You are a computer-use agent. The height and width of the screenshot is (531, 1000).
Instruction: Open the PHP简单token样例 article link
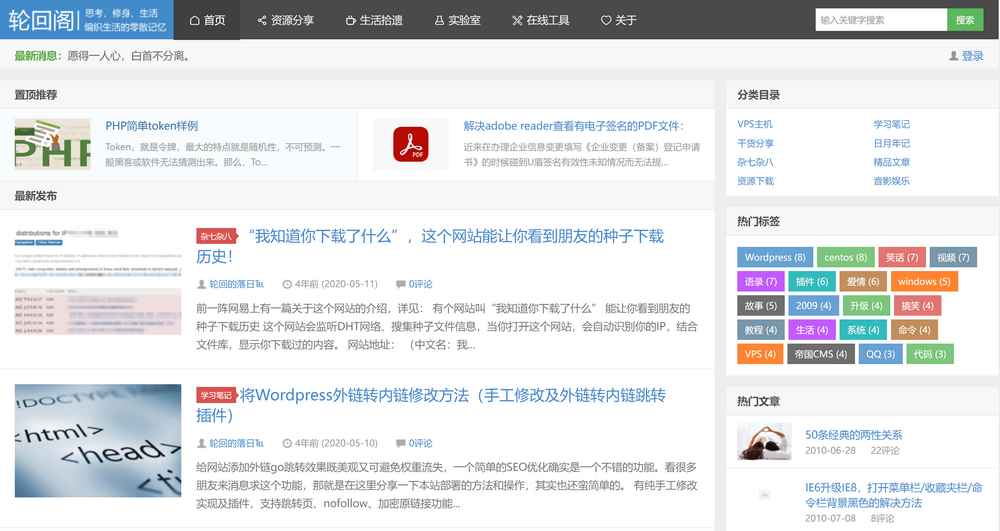[152, 126]
